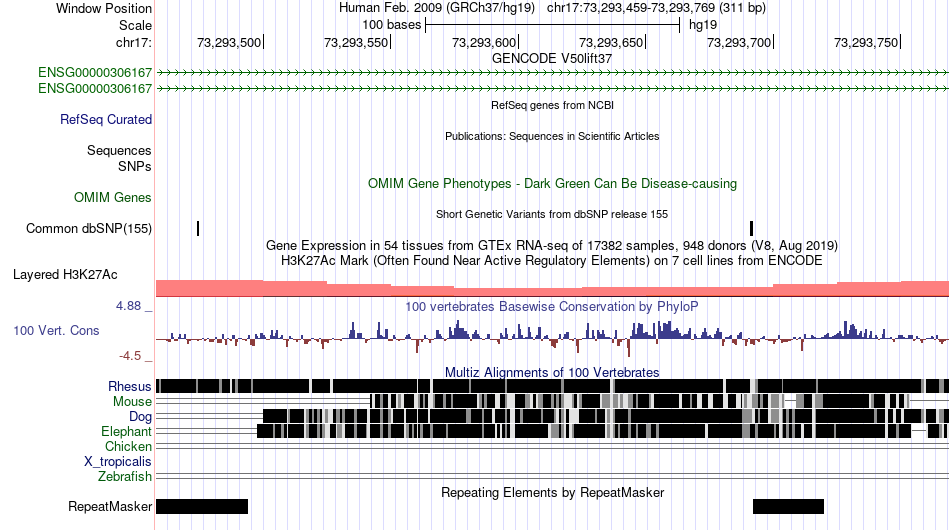Screen dimensions: 950x530
Task: Click the -4.5 PhyloP lower axis value
Action: coord(130,356)
